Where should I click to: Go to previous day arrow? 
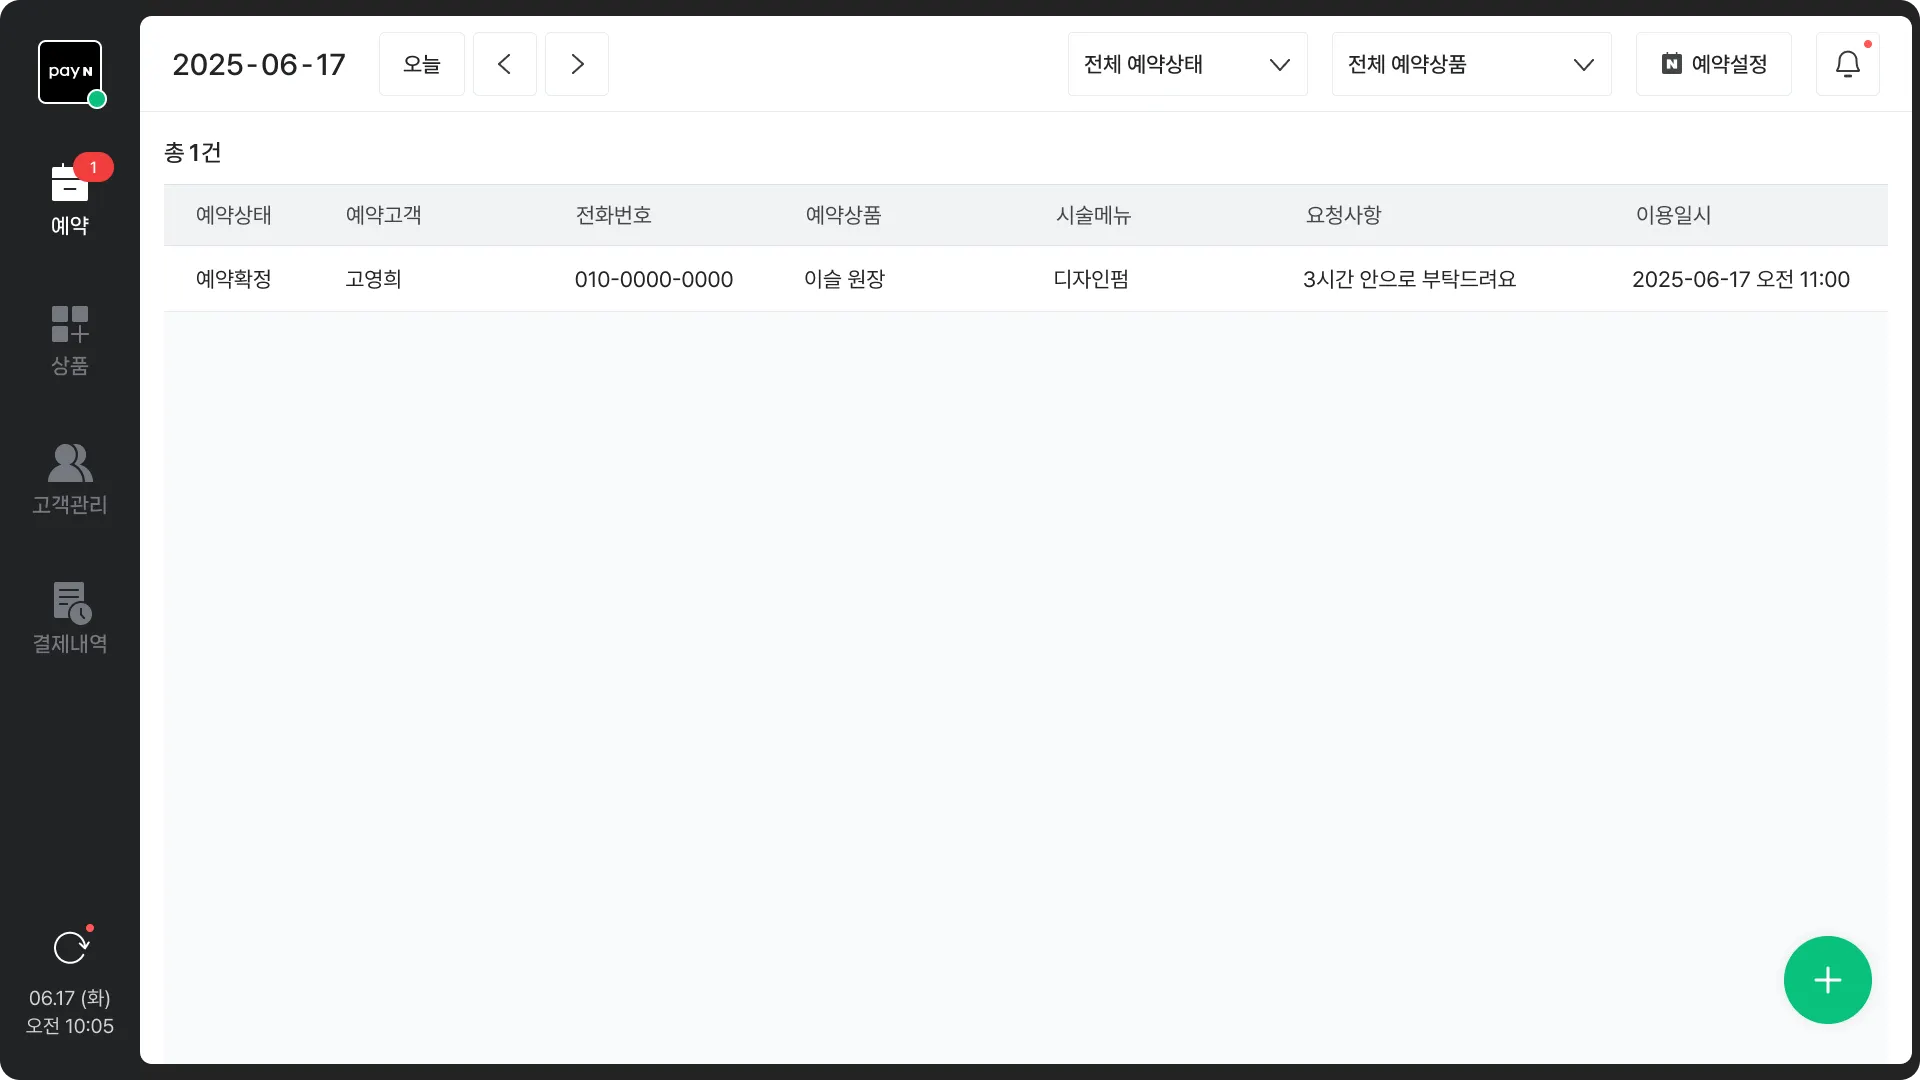(505, 64)
